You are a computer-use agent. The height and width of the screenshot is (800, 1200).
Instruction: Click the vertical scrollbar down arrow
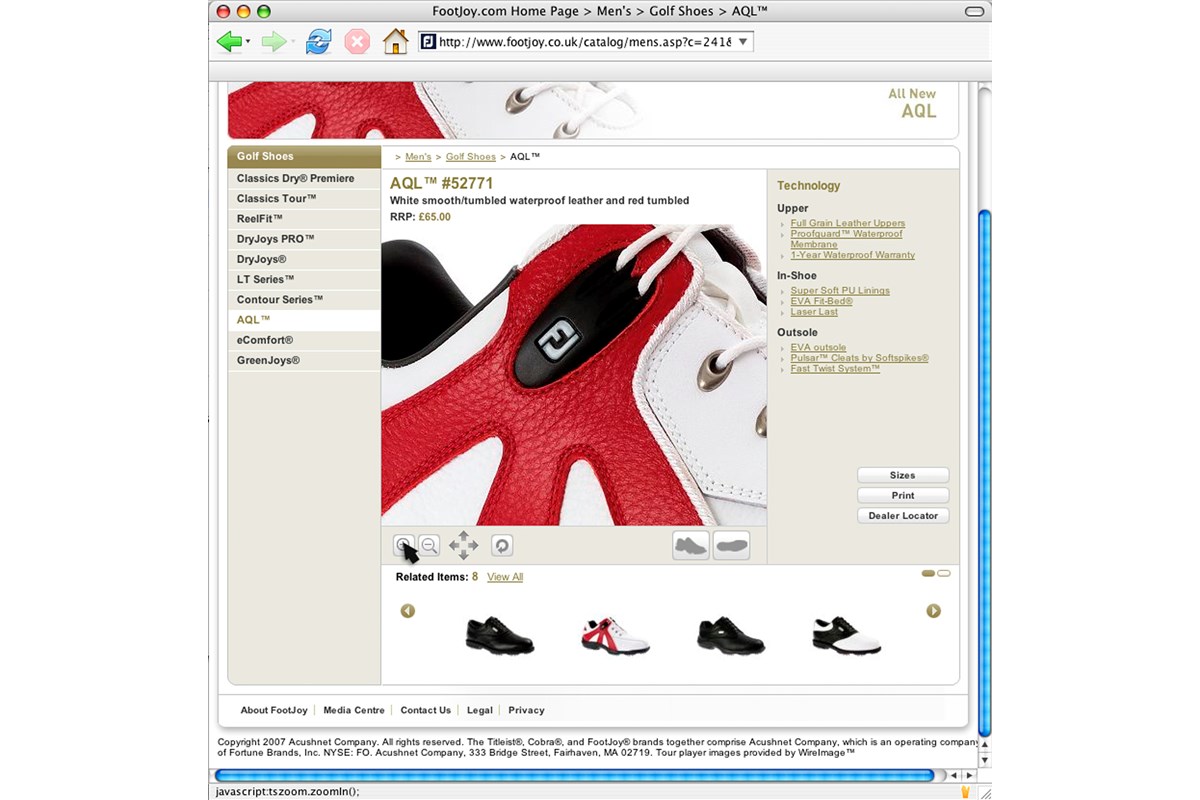click(x=984, y=760)
